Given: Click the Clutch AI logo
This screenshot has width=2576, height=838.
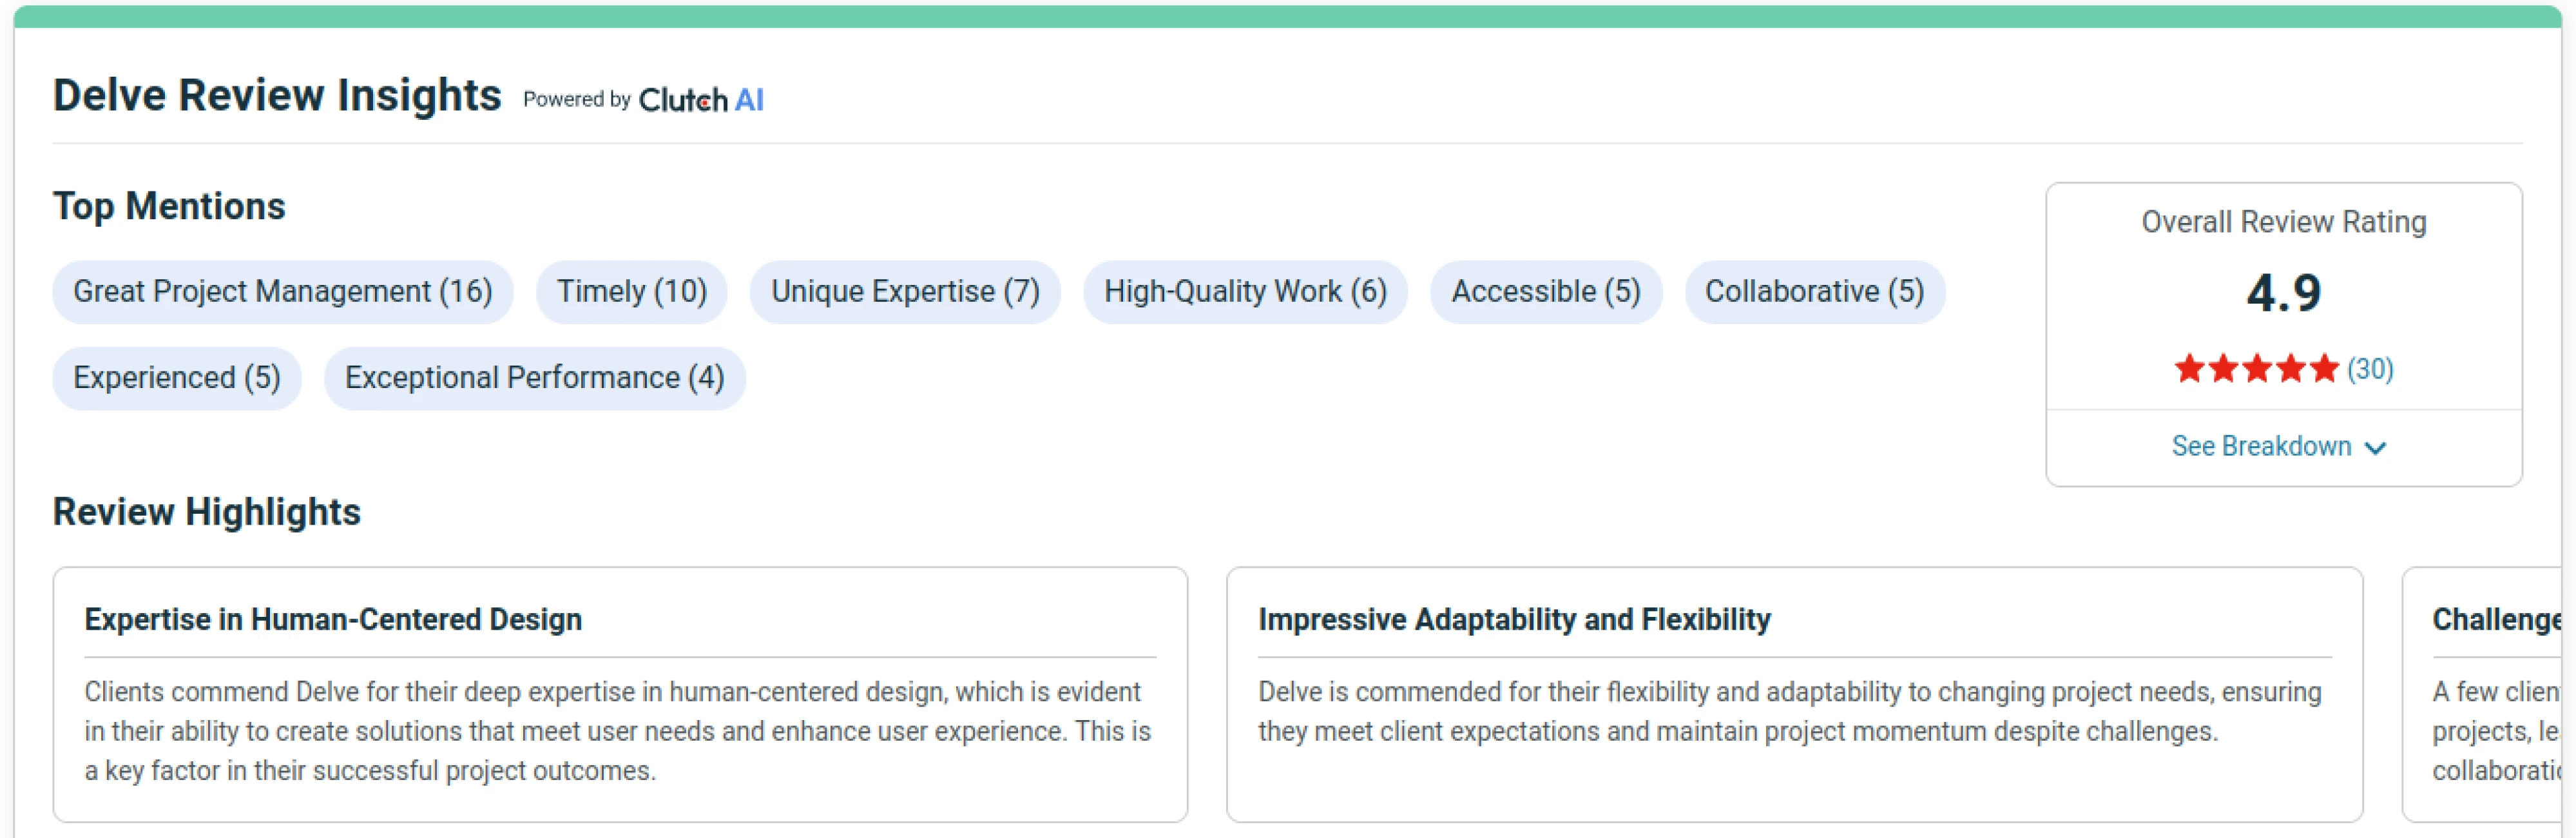Looking at the screenshot, I should point(701,100).
